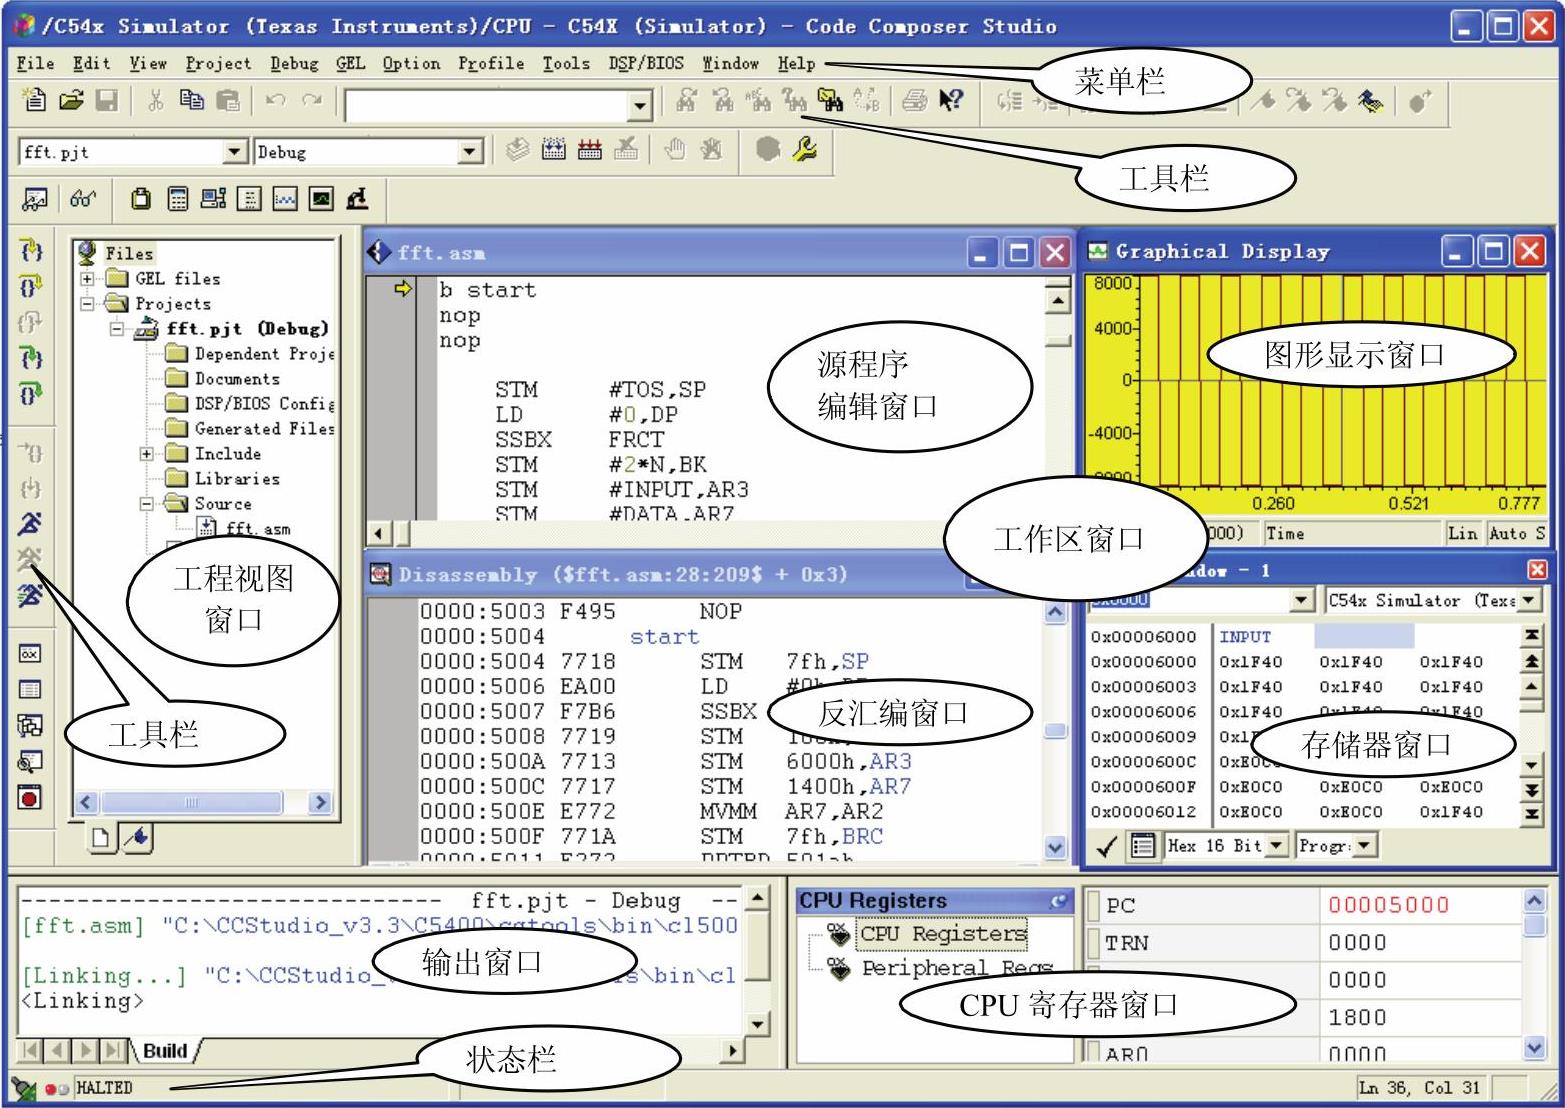
Task: Undo the last edit with the Undo arrow
Action: tap(276, 100)
